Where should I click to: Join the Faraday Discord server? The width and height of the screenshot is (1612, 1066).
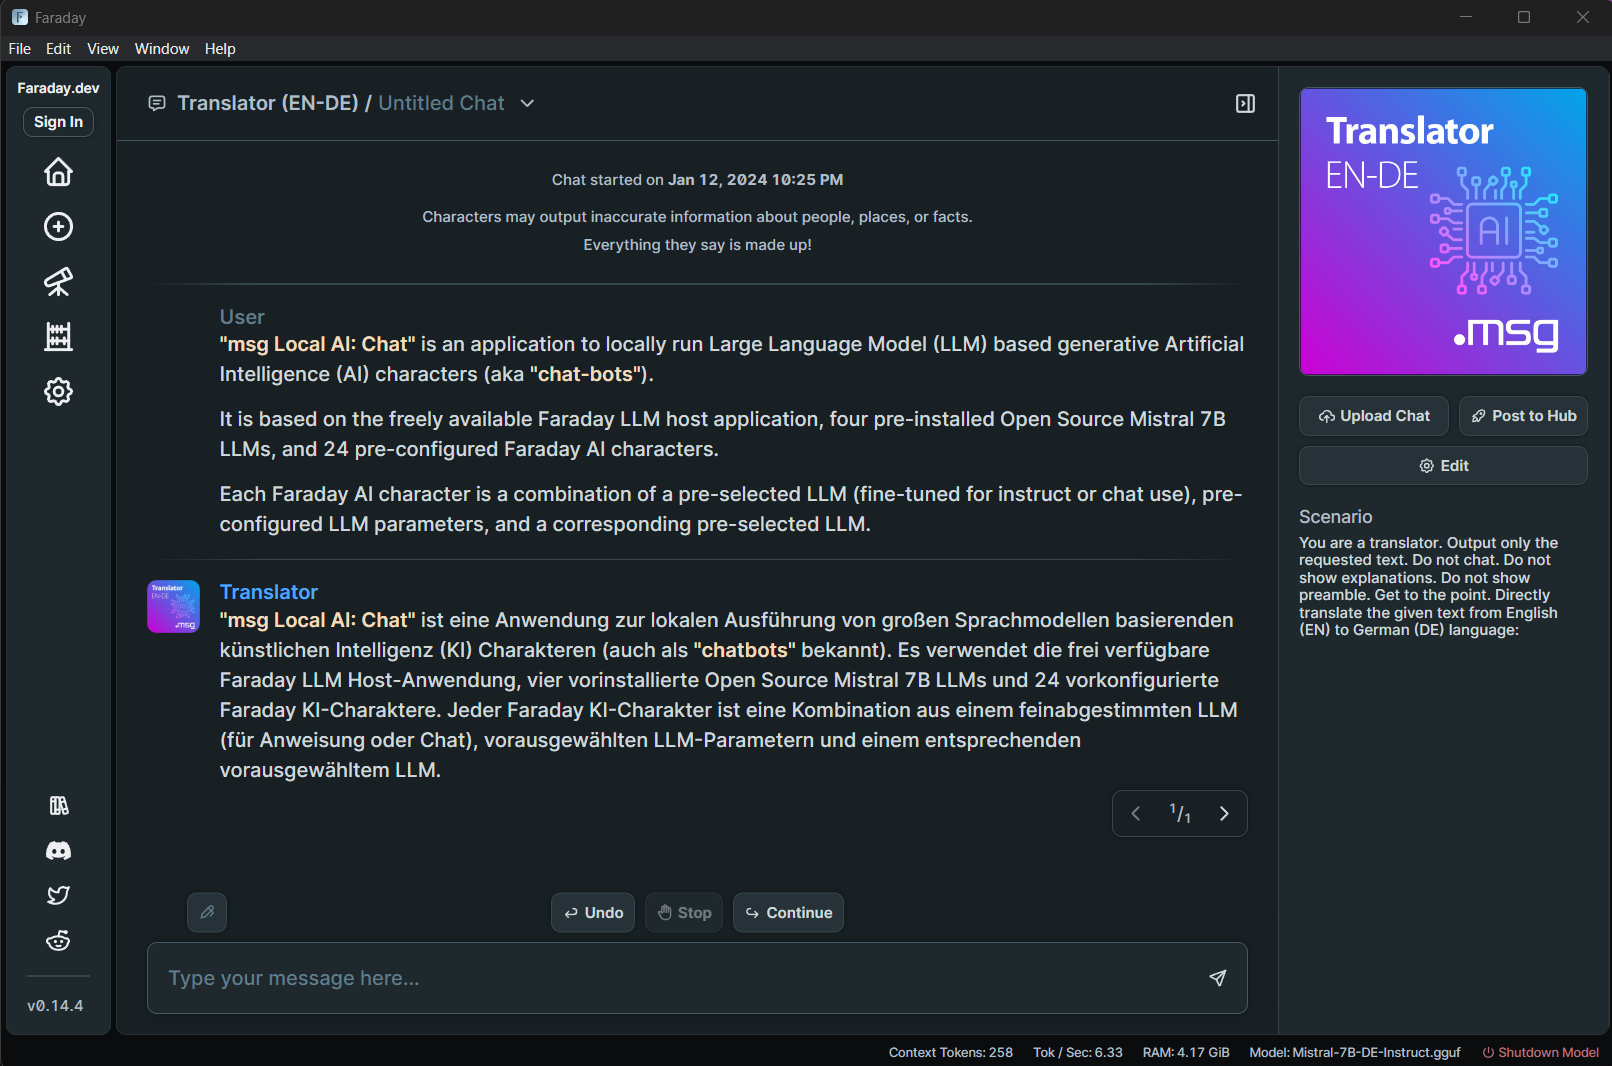pos(58,851)
